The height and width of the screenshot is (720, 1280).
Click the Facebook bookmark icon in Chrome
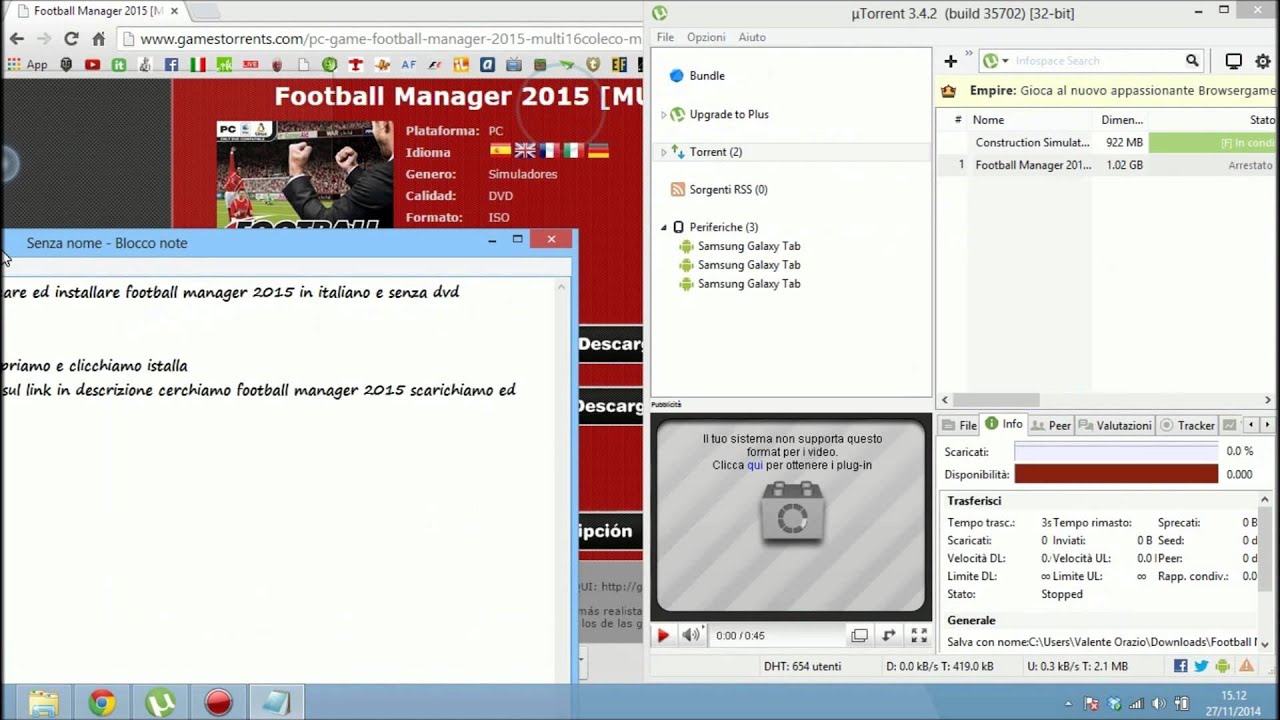tap(172, 64)
